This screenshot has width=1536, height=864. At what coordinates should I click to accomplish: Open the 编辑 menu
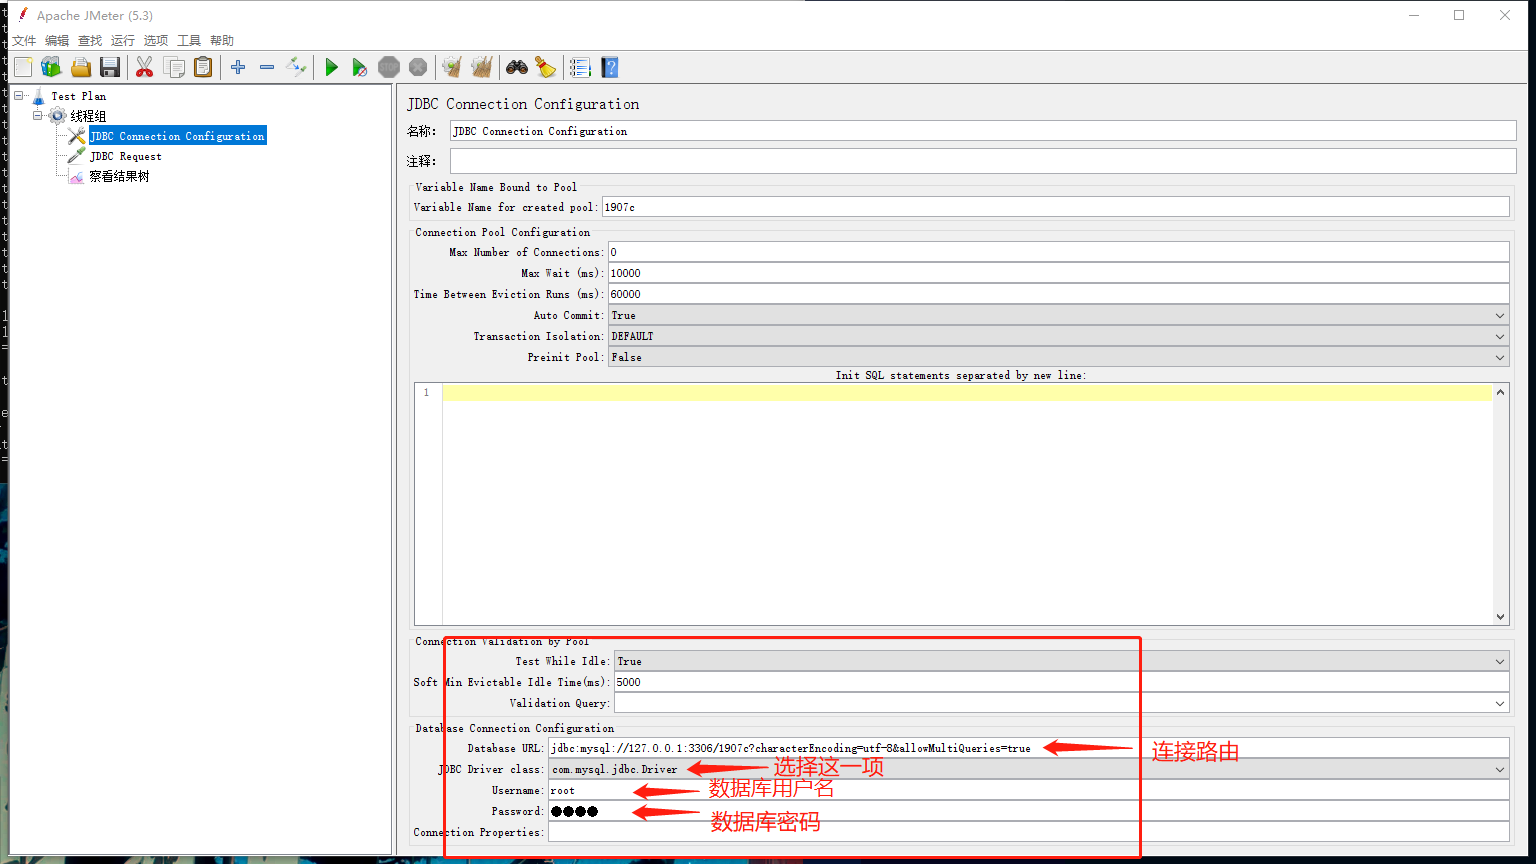[57, 41]
